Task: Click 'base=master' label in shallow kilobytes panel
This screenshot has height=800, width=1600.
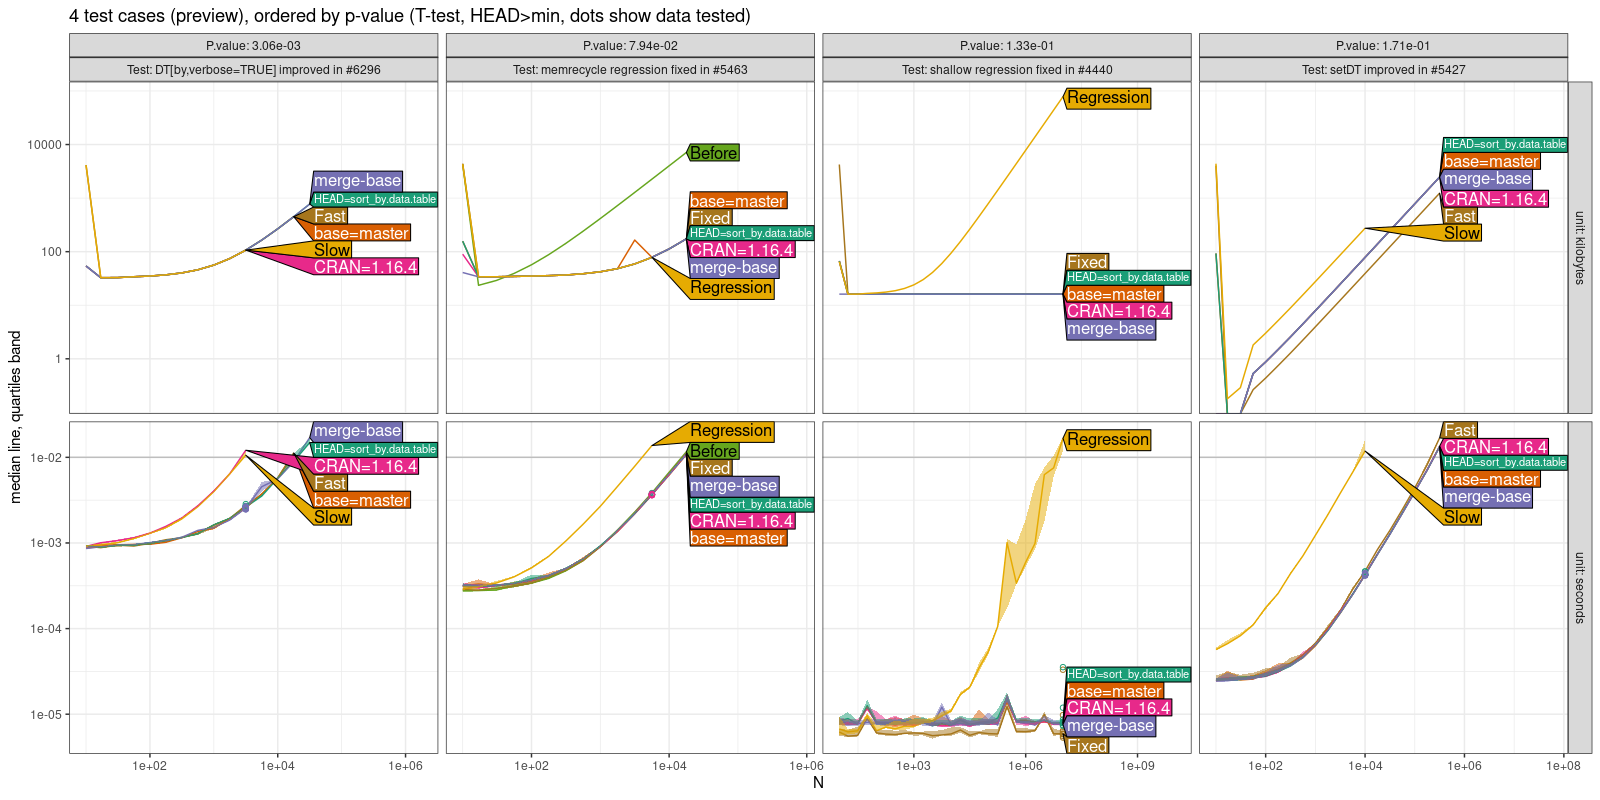Action: pyautogui.click(x=1115, y=294)
